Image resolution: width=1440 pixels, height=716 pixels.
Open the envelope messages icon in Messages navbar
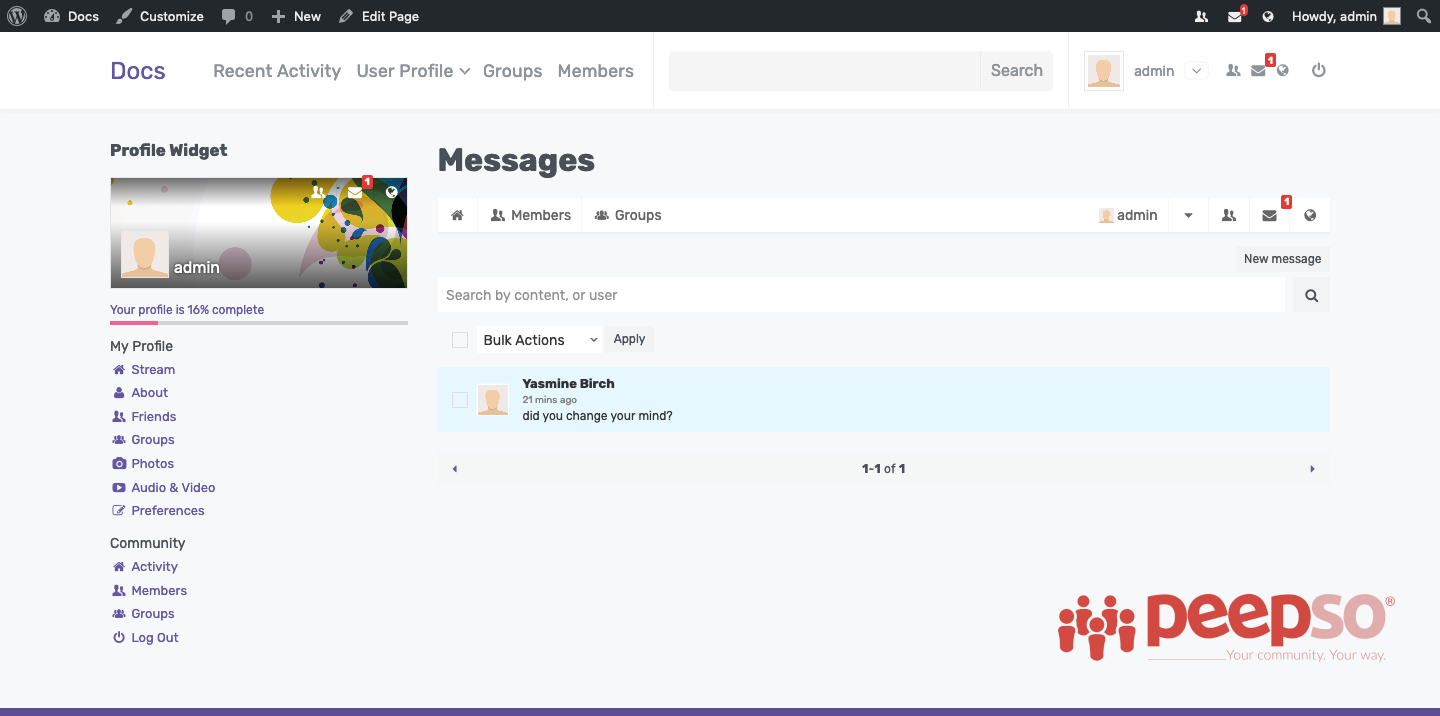tap(1269, 215)
